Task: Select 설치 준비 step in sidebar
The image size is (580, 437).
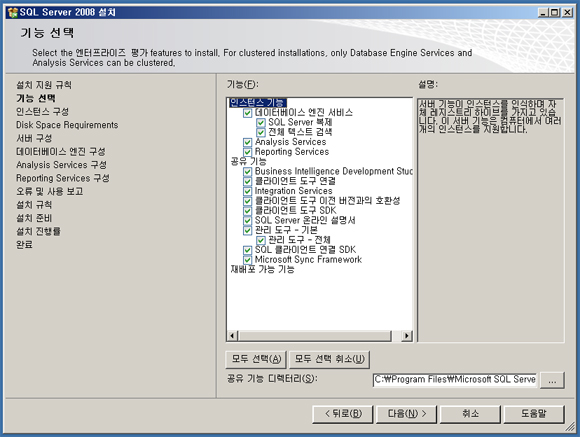Action: point(34,218)
